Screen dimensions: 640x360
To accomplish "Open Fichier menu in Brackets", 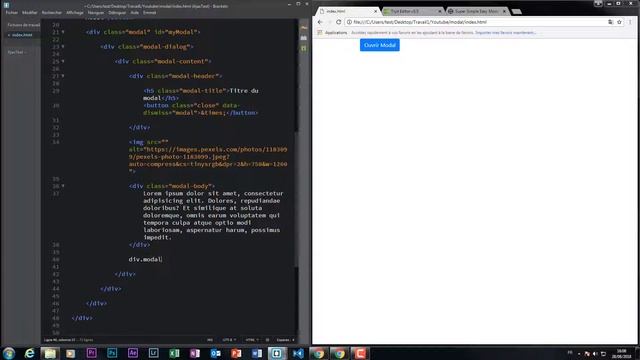I will click(x=12, y=13).
